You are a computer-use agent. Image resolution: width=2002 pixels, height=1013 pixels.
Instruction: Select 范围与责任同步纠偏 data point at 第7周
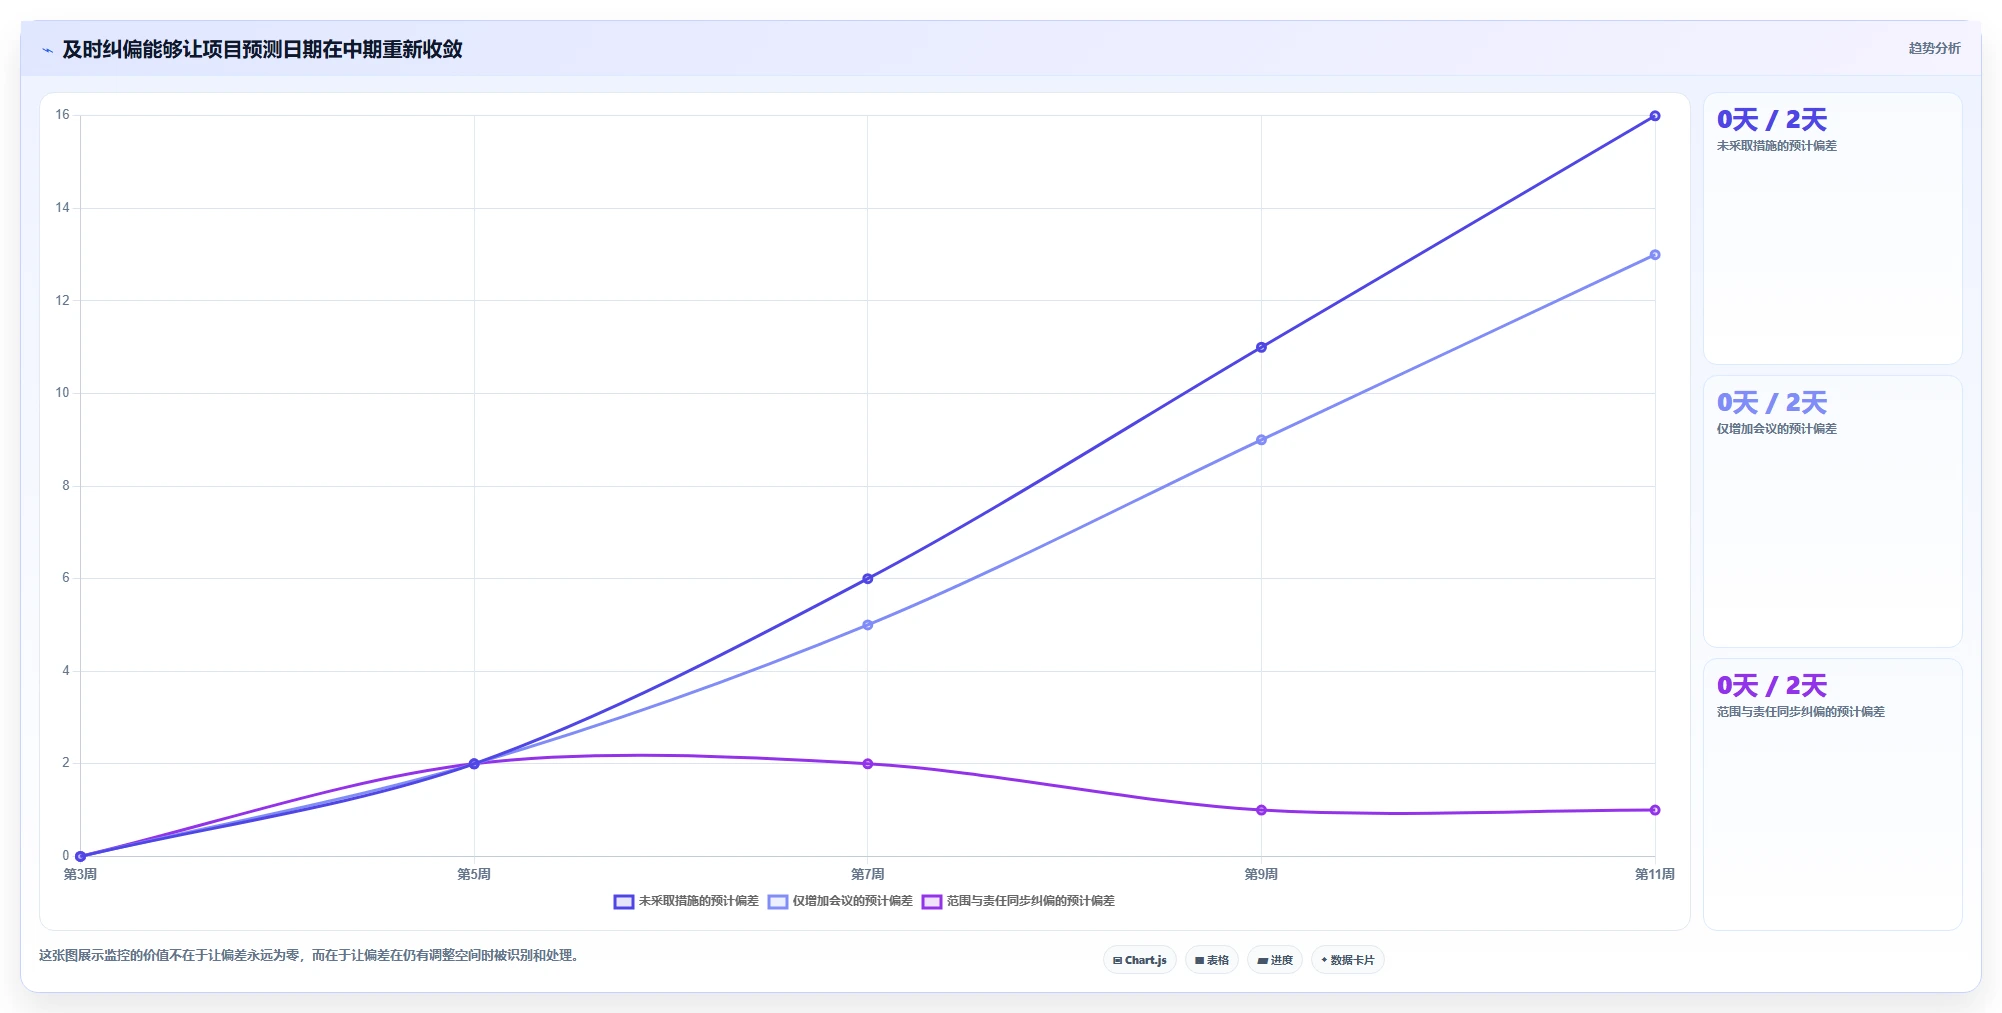pyautogui.click(x=868, y=764)
